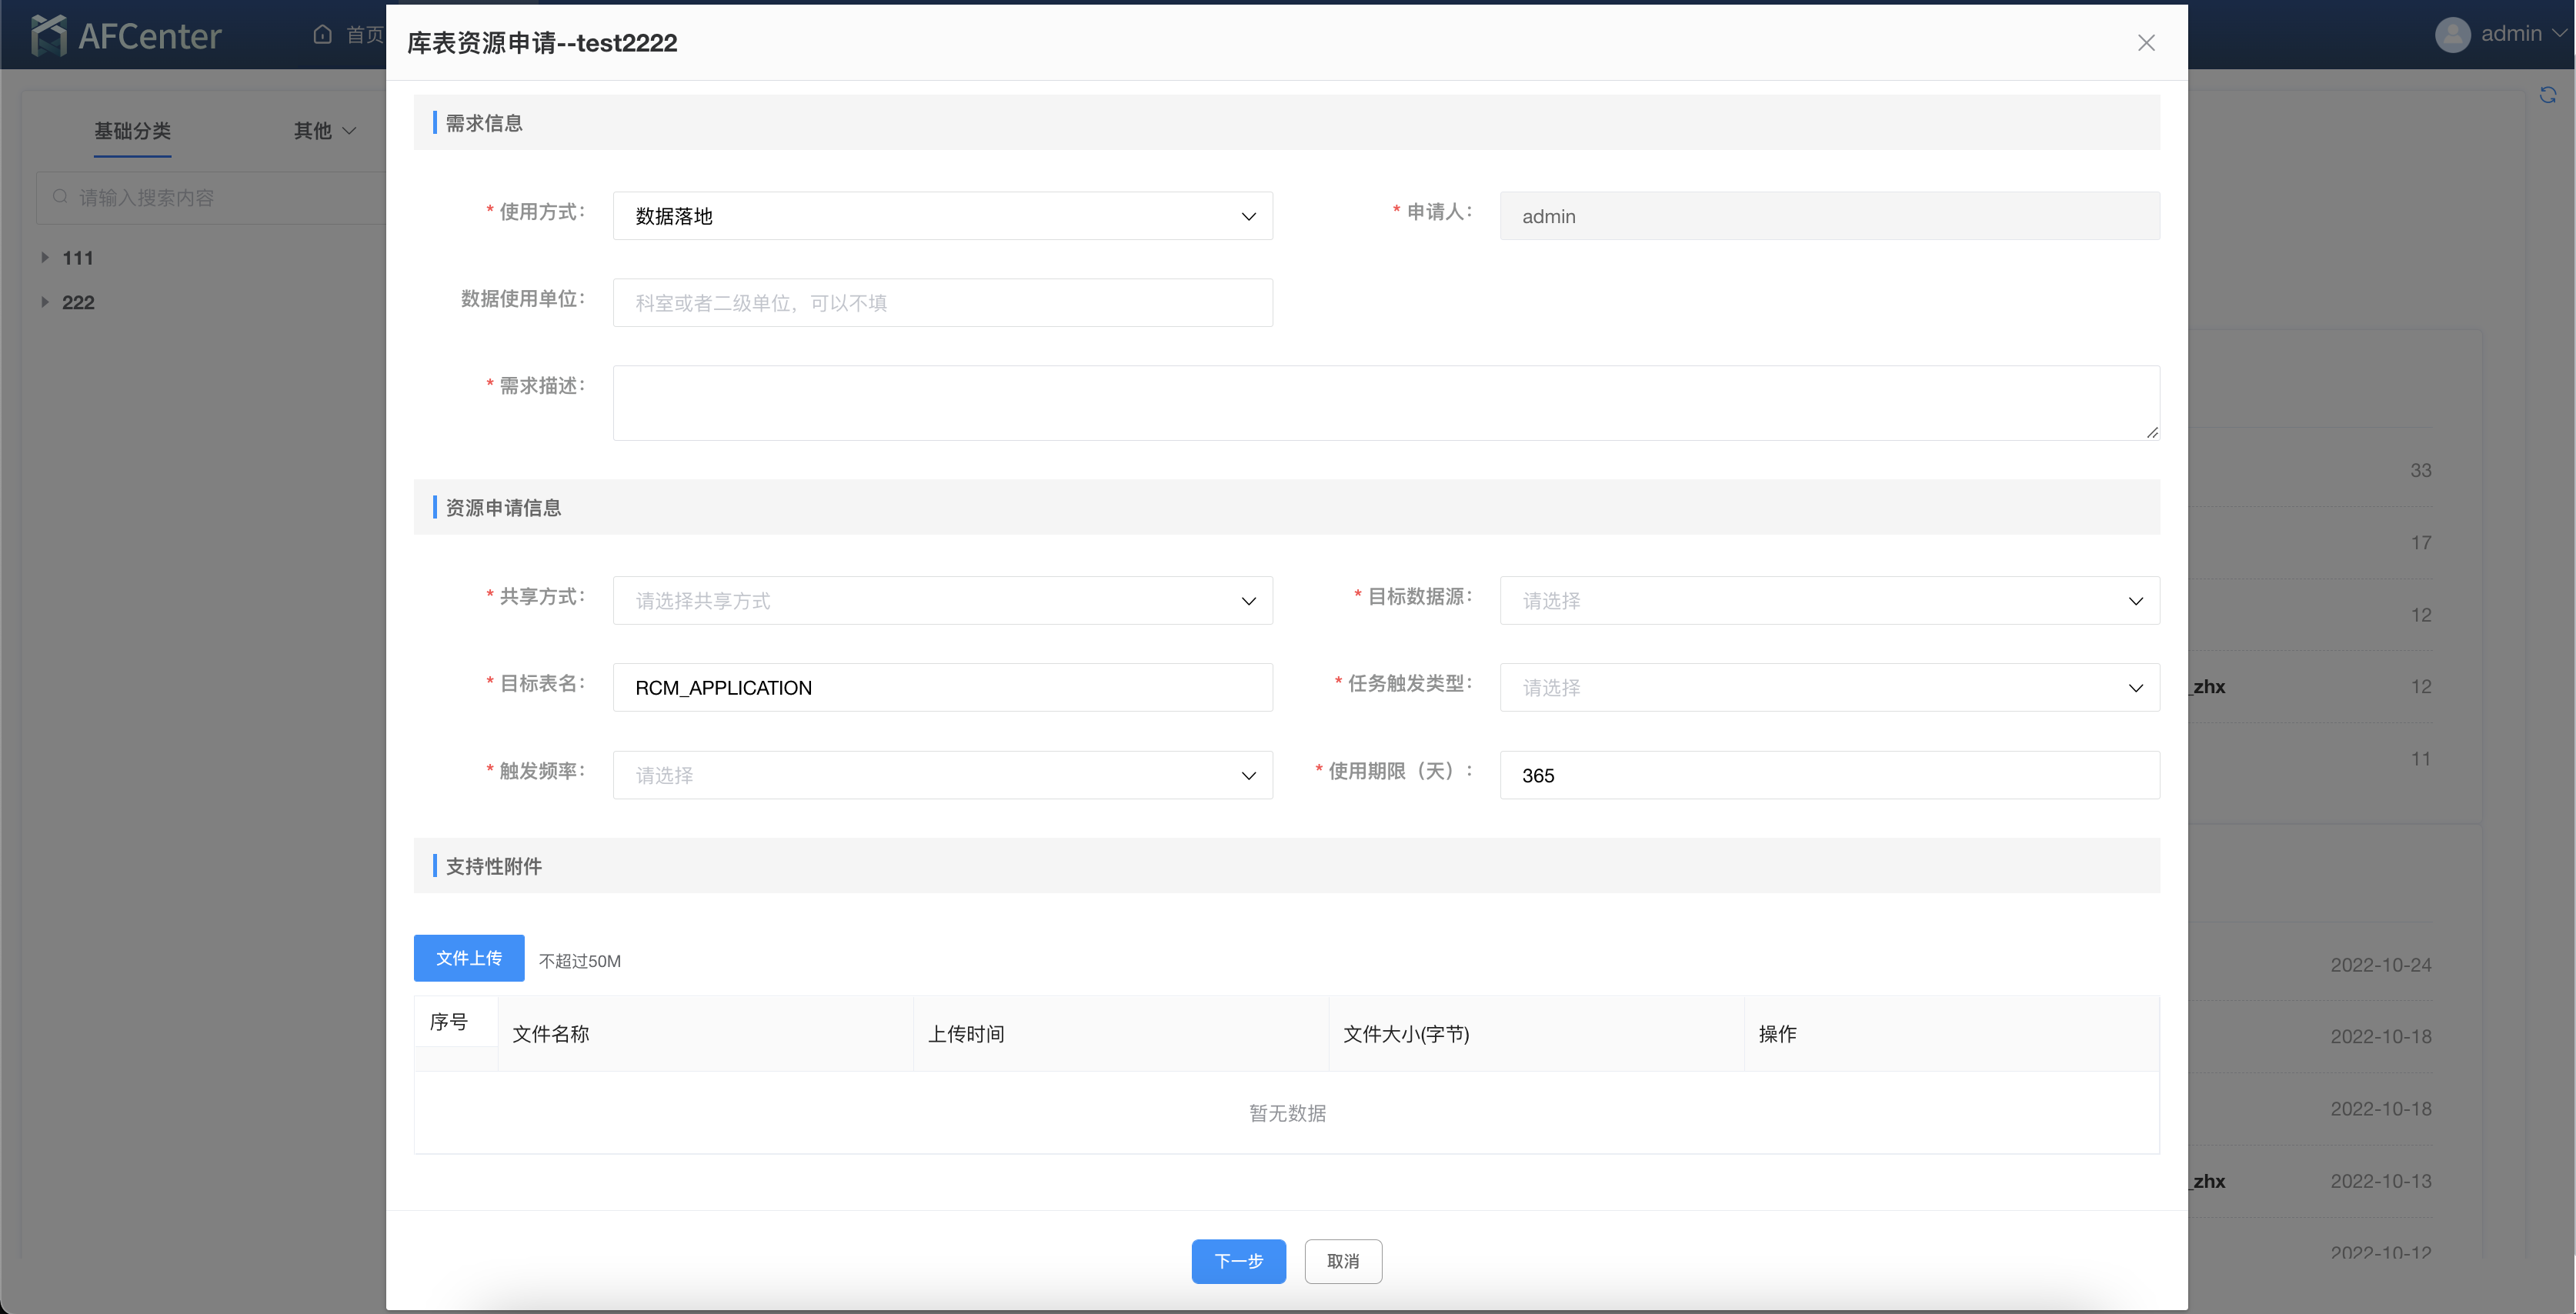The height and width of the screenshot is (1314, 2576).
Task: Click the 取消 button
Action: 1343,1261
